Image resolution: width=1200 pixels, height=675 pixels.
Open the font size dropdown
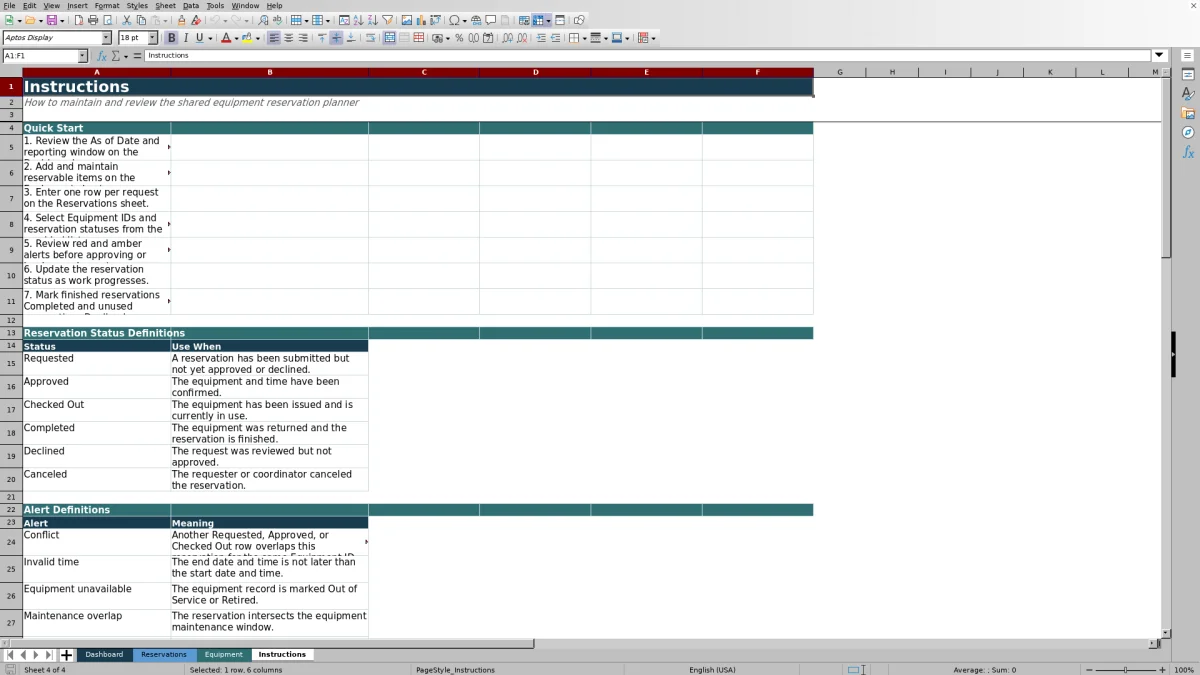[153, 38]
